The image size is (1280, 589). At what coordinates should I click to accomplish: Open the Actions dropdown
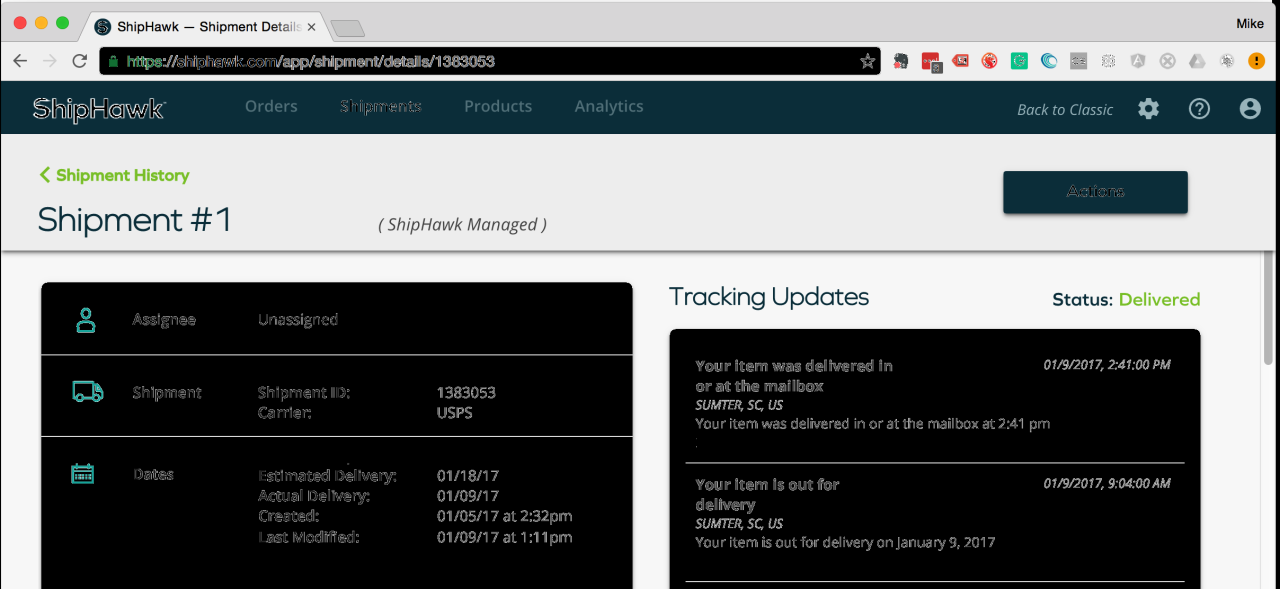point(1095,191)
